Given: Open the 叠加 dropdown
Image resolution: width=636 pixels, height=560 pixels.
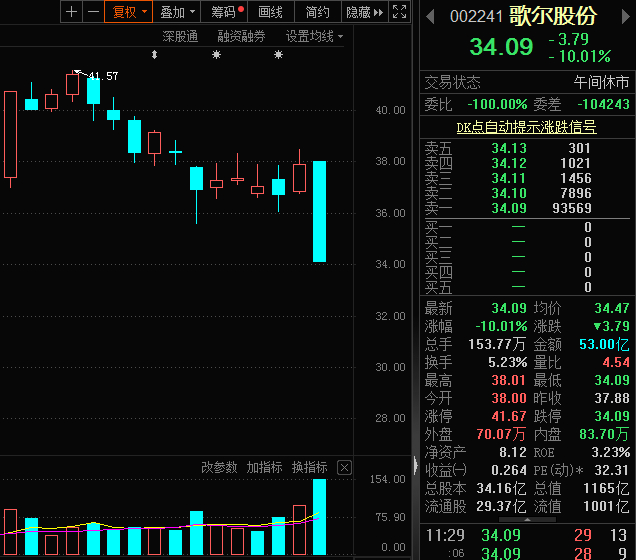Looking at the screenshot, I should click(x=177, y=12).
